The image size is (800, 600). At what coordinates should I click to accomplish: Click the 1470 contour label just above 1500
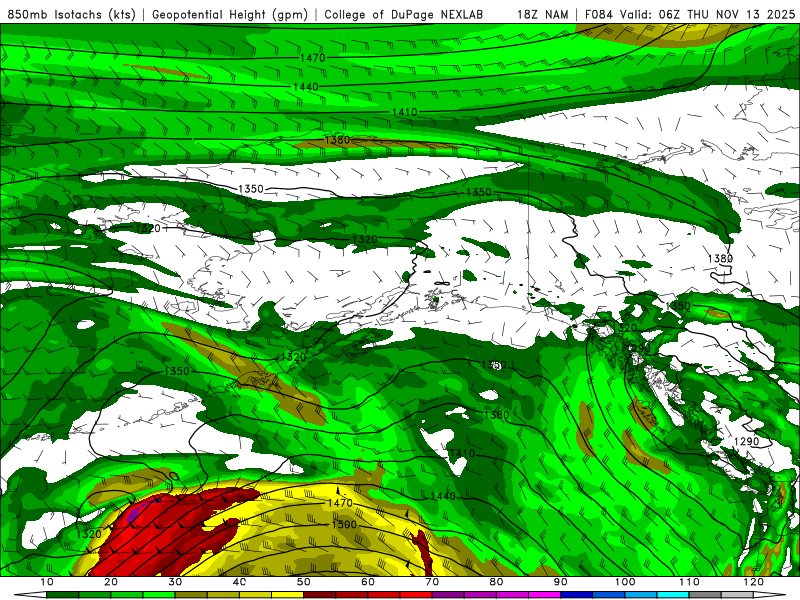340,503
